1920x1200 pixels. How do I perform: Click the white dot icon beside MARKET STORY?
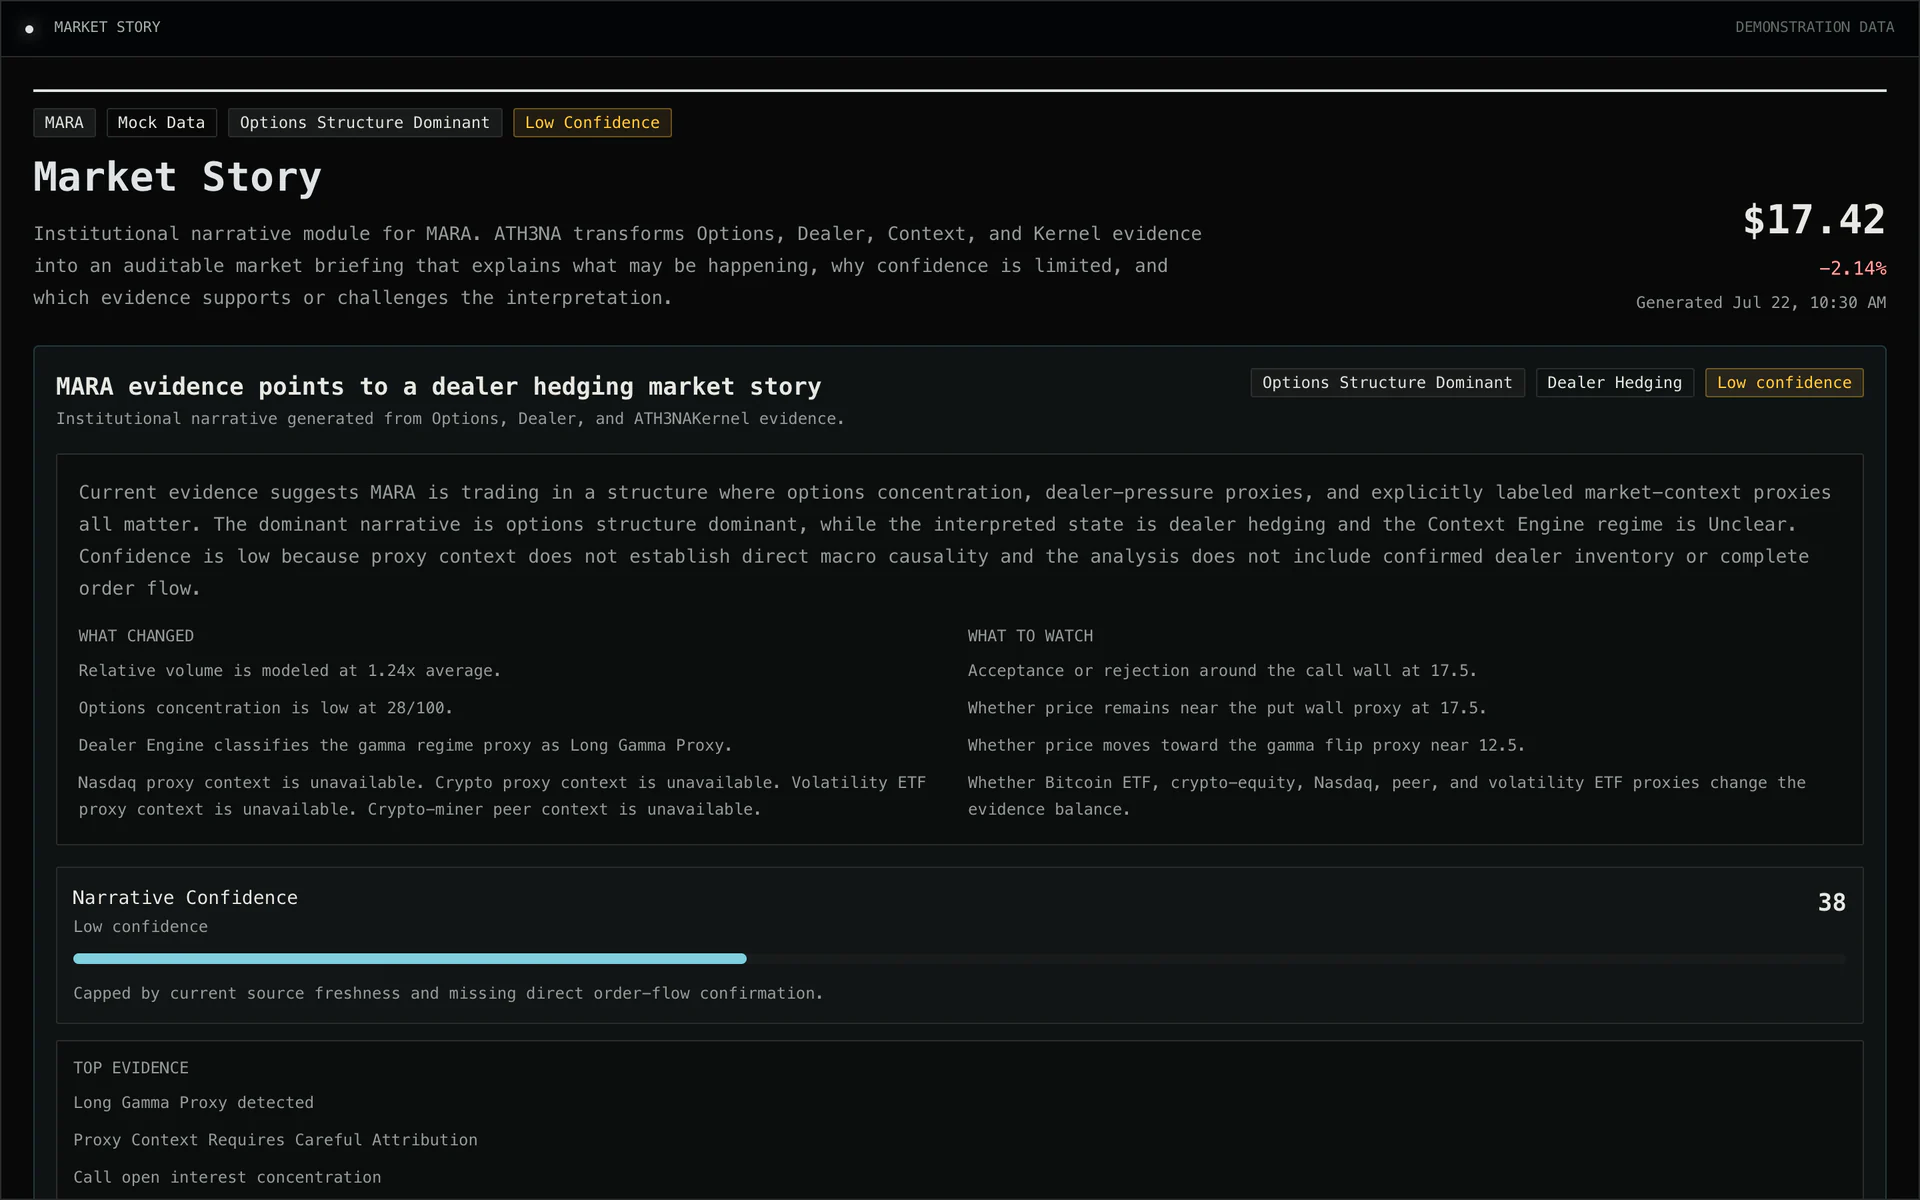(x=29, y=29)
